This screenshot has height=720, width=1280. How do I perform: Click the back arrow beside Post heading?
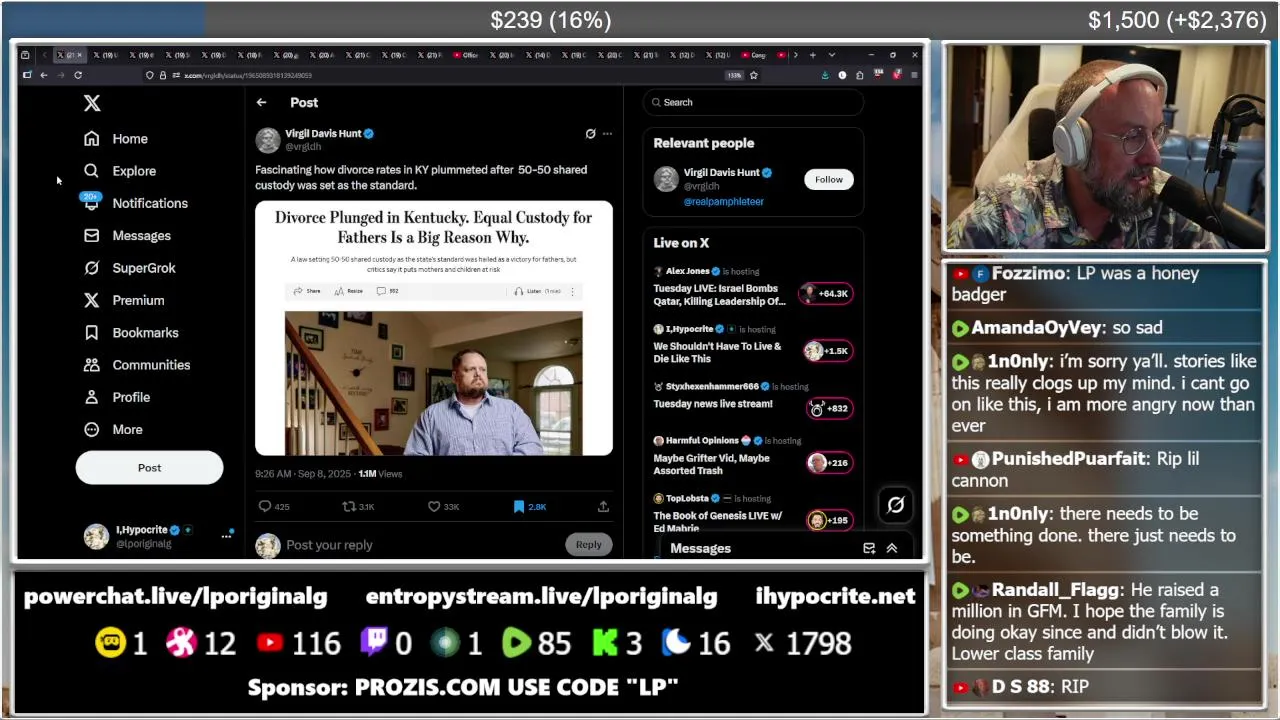point(261,102)
